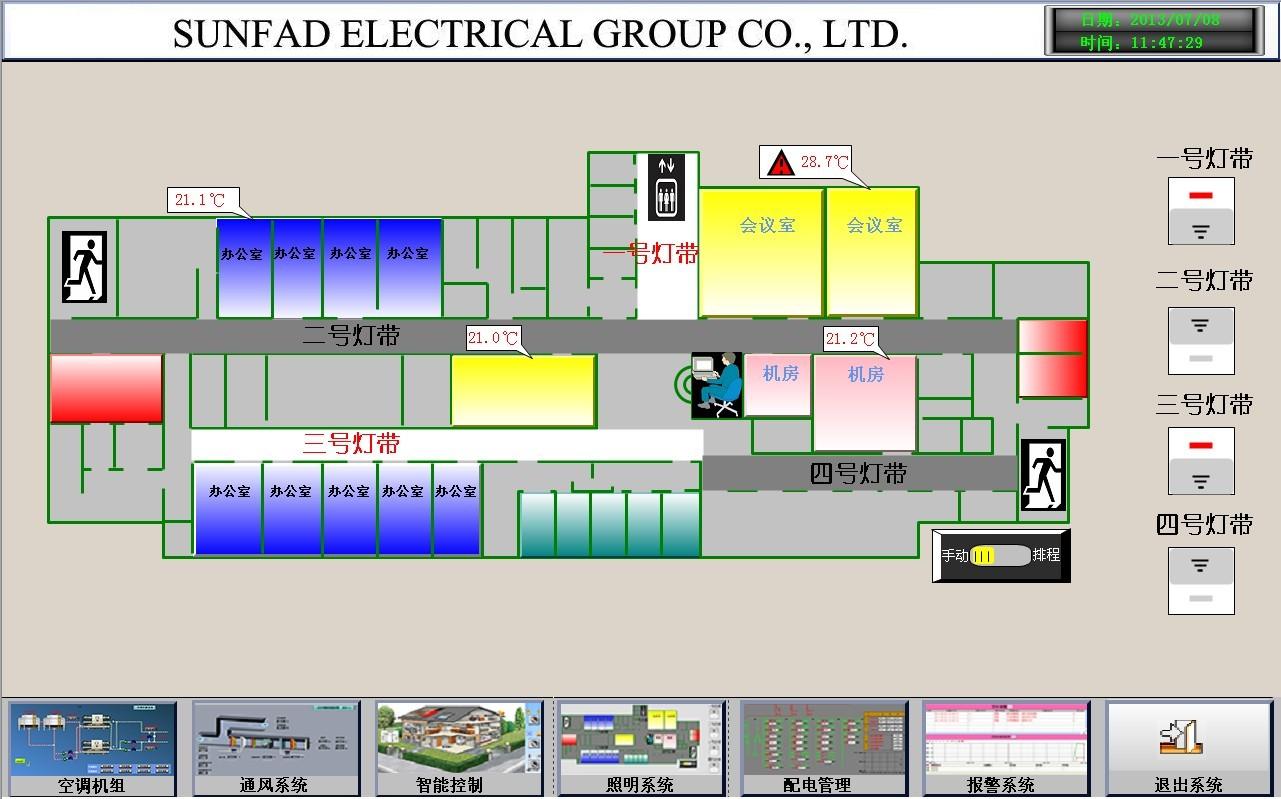
Task: Click the teal rooms at bottom center
Action: [x=610, y=524]
